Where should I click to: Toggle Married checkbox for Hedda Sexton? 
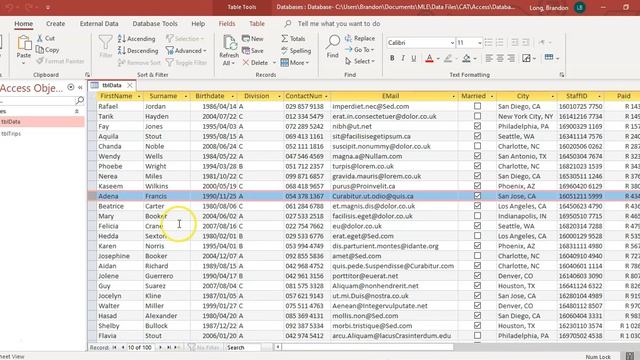[x=477, y=236]
